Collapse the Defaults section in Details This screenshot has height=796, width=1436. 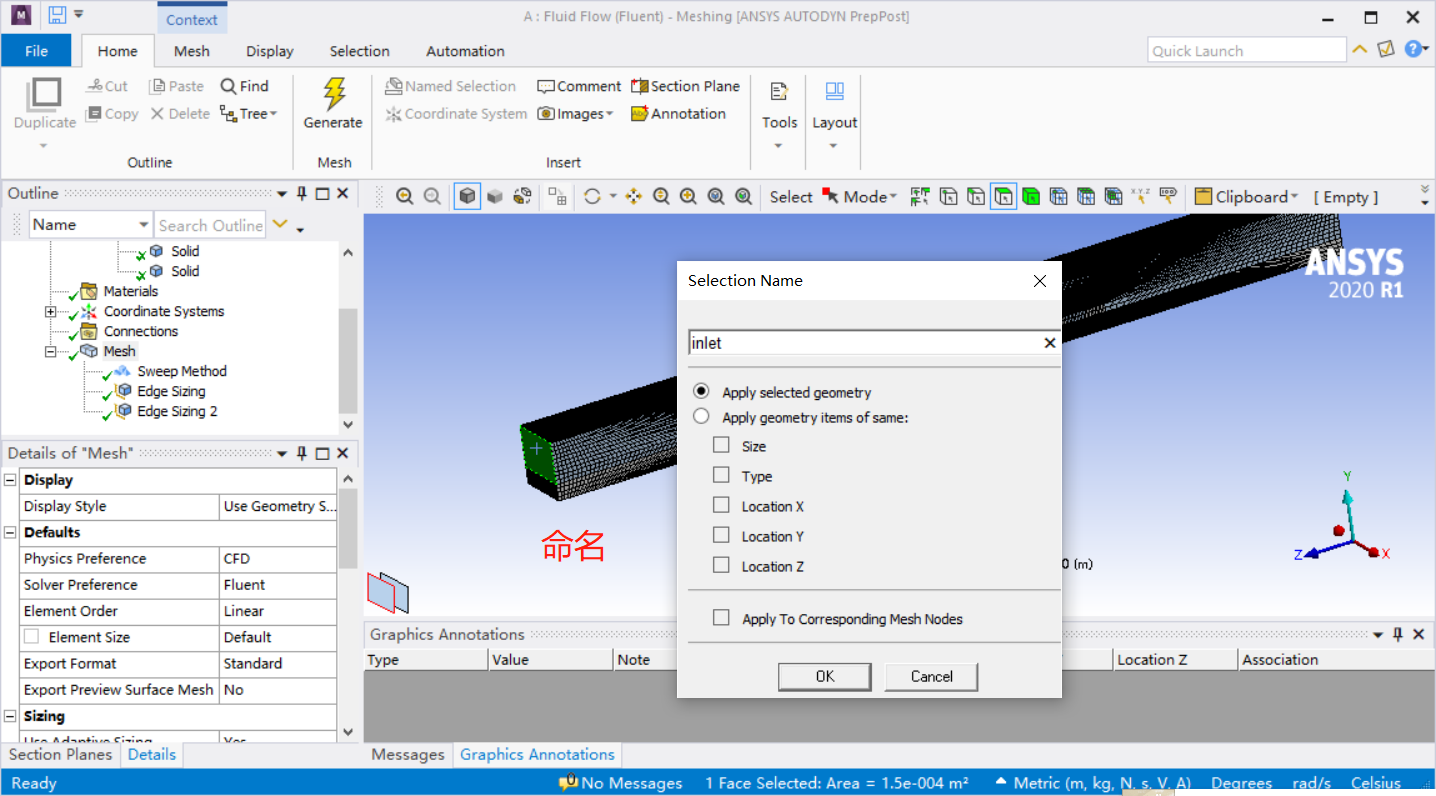pos(10,532)
